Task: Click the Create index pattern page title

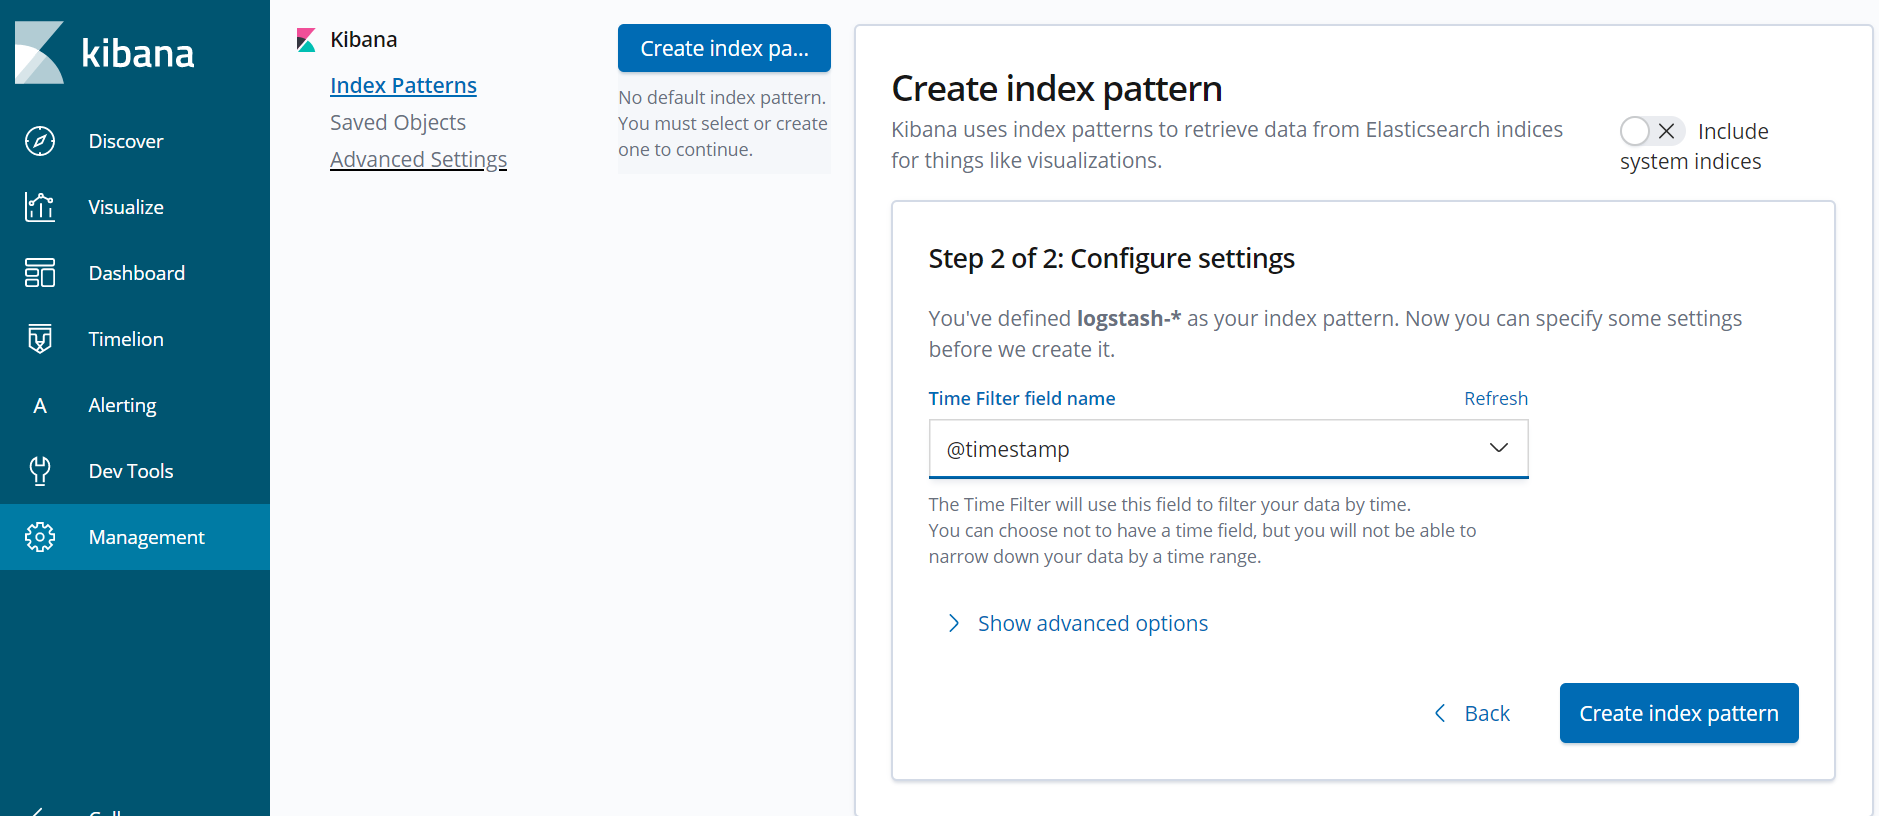Action: tap(1057, 88)
